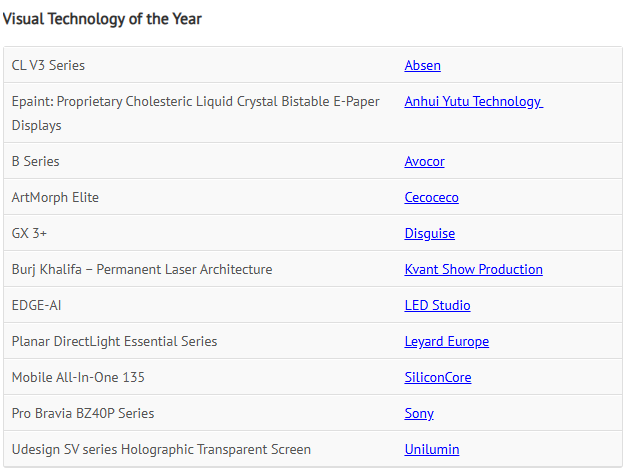Click the Burj Khalifa Permanent Laser Architecture entry
627x473 pixels.
142,269
